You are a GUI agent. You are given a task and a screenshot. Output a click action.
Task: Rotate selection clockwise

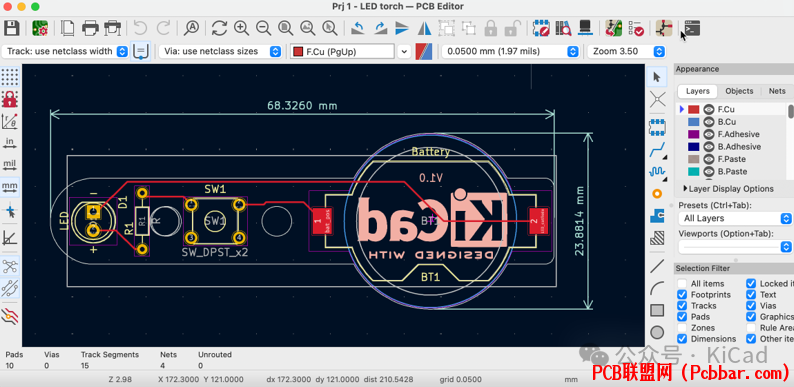tap(380, 28)
